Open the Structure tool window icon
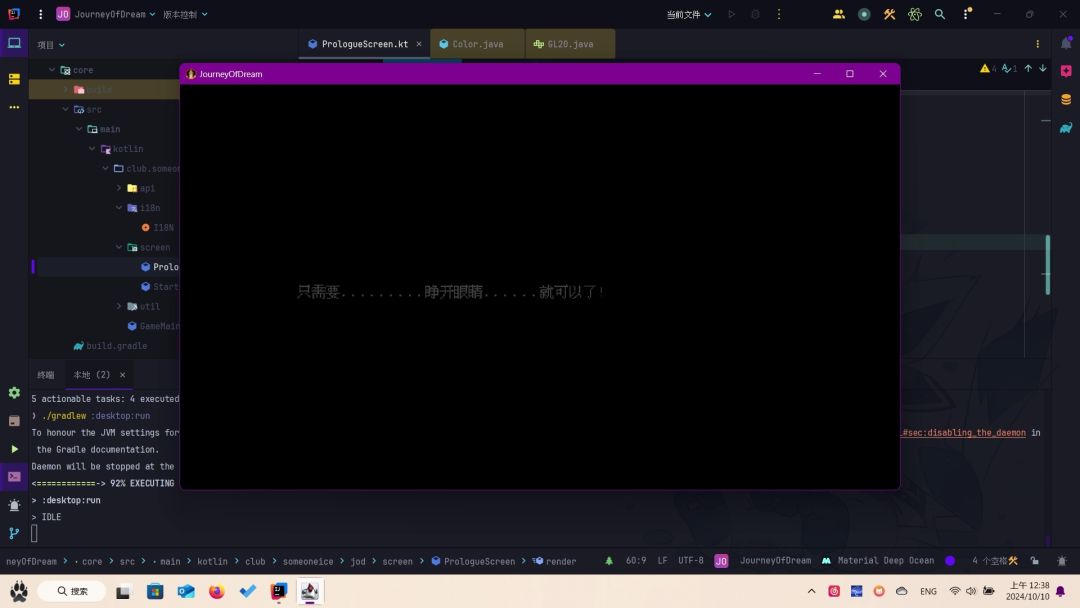Screen dimensions: 1080x608 click(x=14, y=79)
